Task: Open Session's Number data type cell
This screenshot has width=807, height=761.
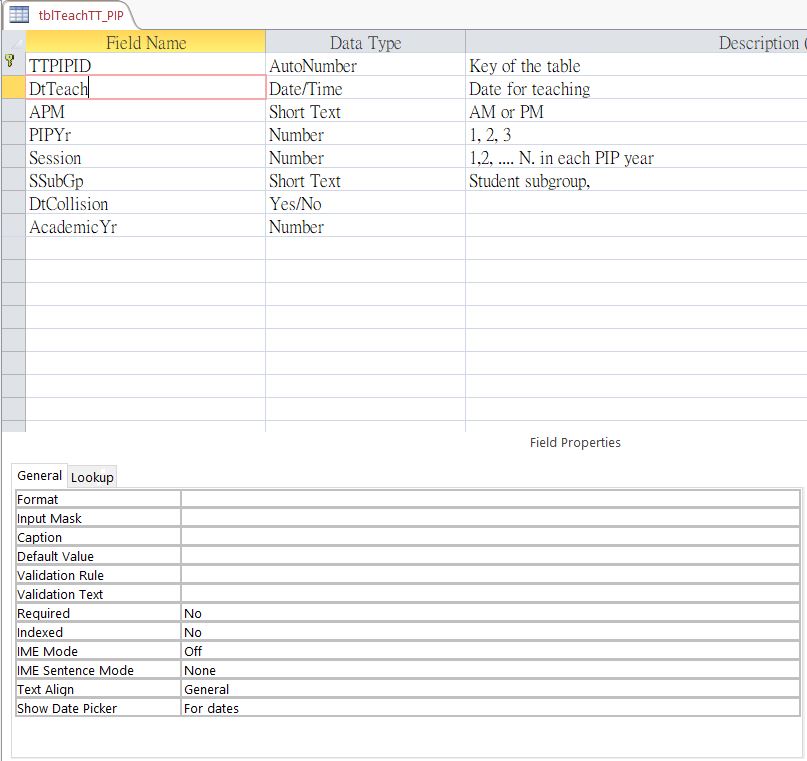Action: click(x=365, y=157)
